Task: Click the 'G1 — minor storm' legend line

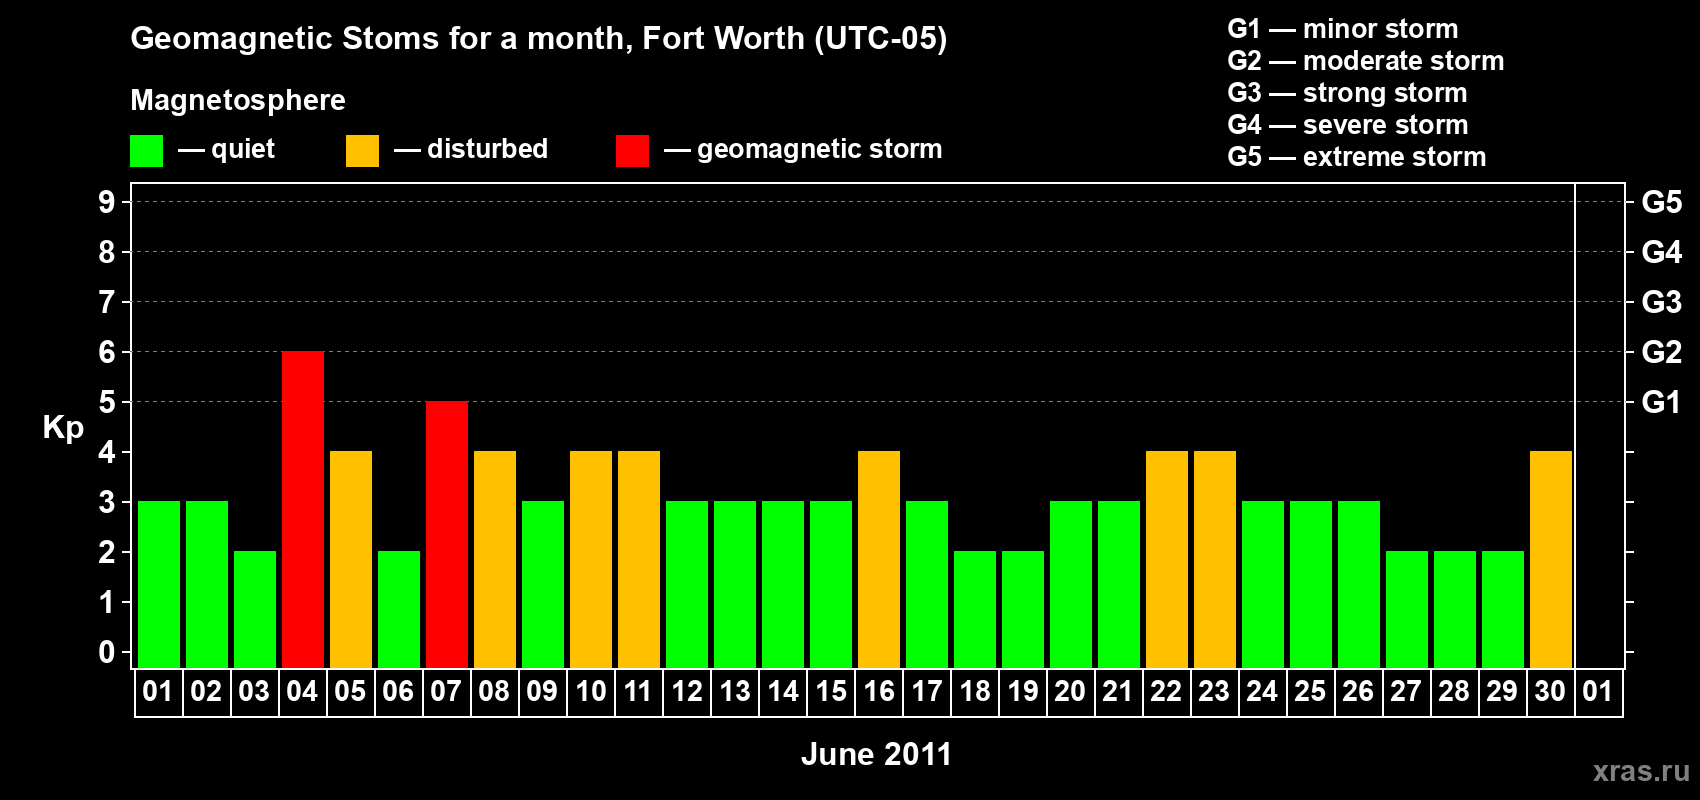Action: tap(1343, 29)
